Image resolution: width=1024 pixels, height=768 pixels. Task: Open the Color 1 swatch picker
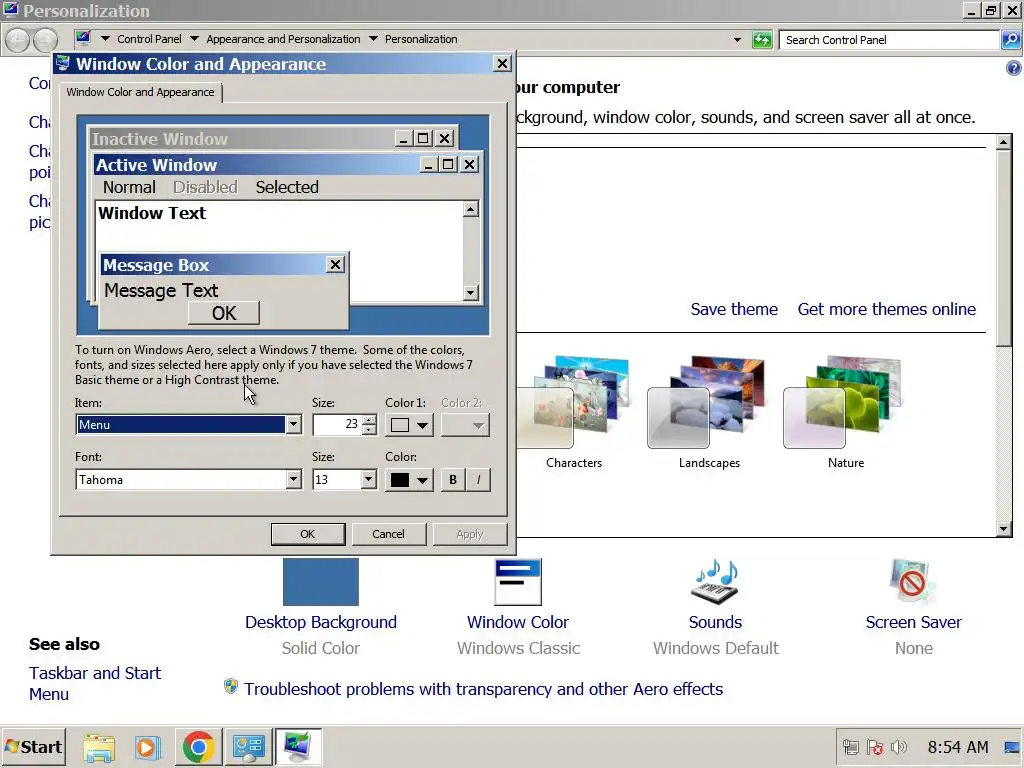point(409,425)
